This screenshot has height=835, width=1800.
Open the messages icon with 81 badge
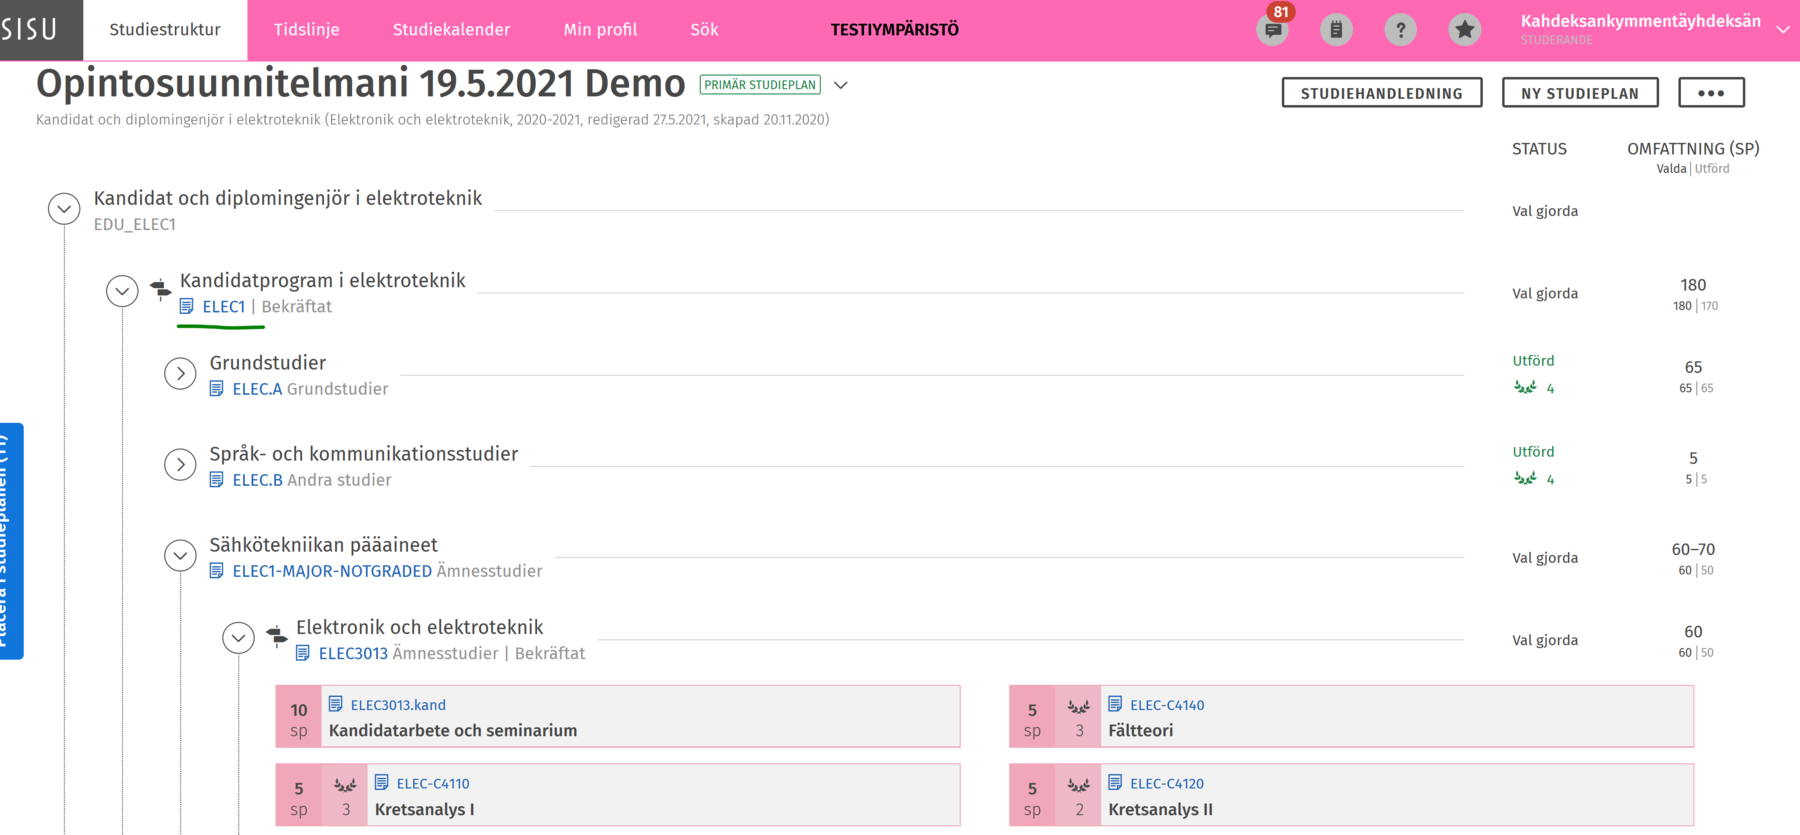(x=1273, y=30)
